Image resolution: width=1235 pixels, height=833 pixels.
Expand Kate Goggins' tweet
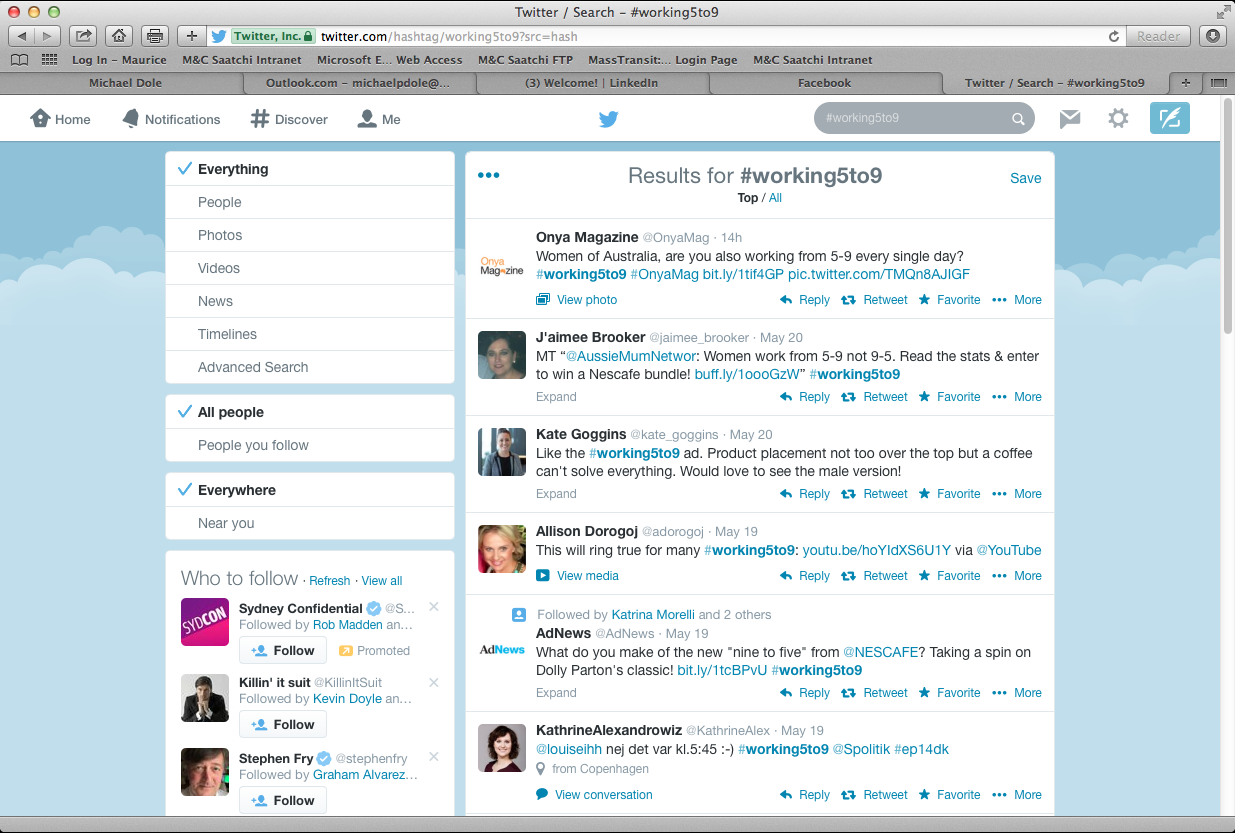556,494
